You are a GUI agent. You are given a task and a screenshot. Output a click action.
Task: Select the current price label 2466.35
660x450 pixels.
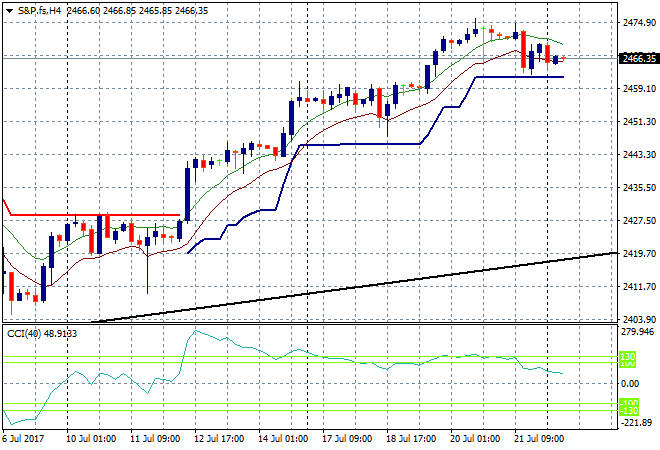click(x=639, y=59)
